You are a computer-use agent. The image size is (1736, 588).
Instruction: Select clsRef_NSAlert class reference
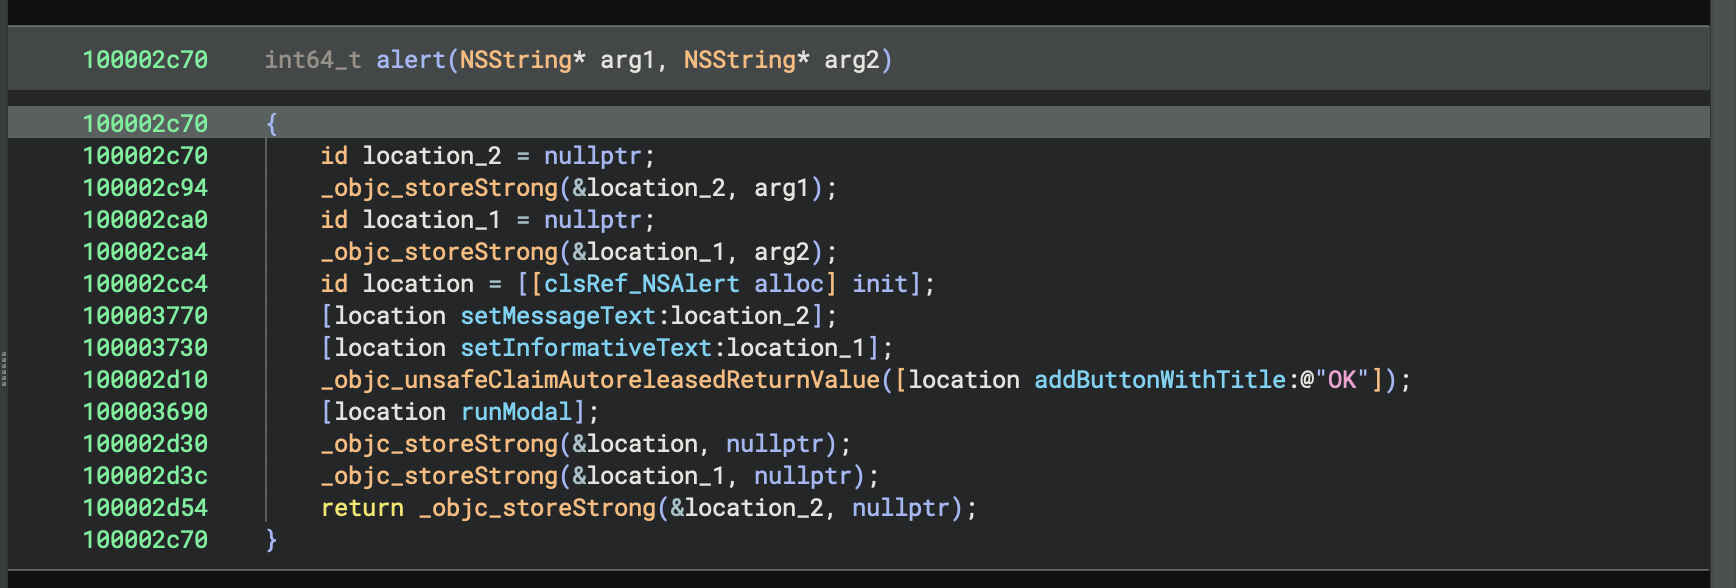[x=641, y=284]
